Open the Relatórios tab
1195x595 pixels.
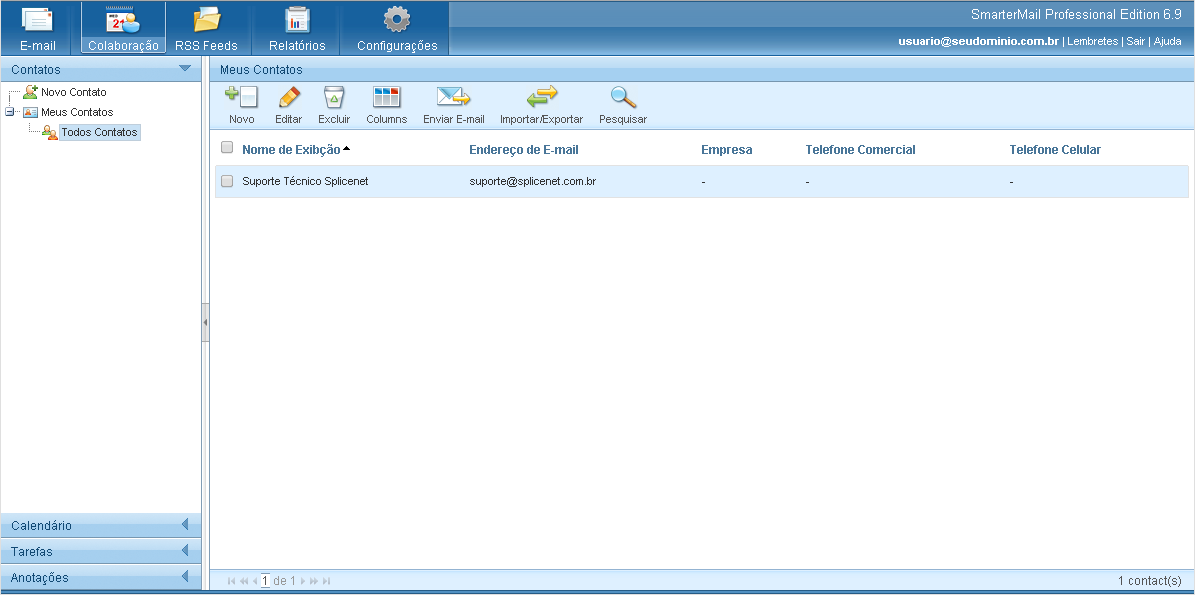point(297,28)
